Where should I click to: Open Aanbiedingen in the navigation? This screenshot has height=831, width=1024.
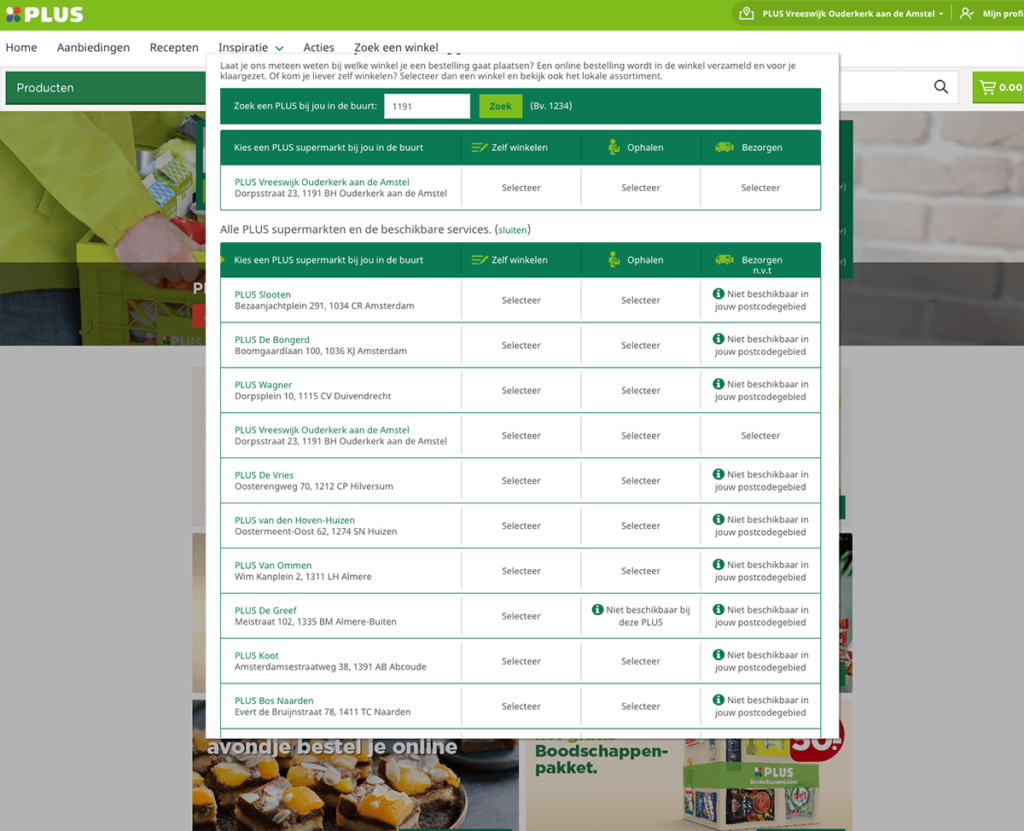pyautogui.click(x=93, y=48)
